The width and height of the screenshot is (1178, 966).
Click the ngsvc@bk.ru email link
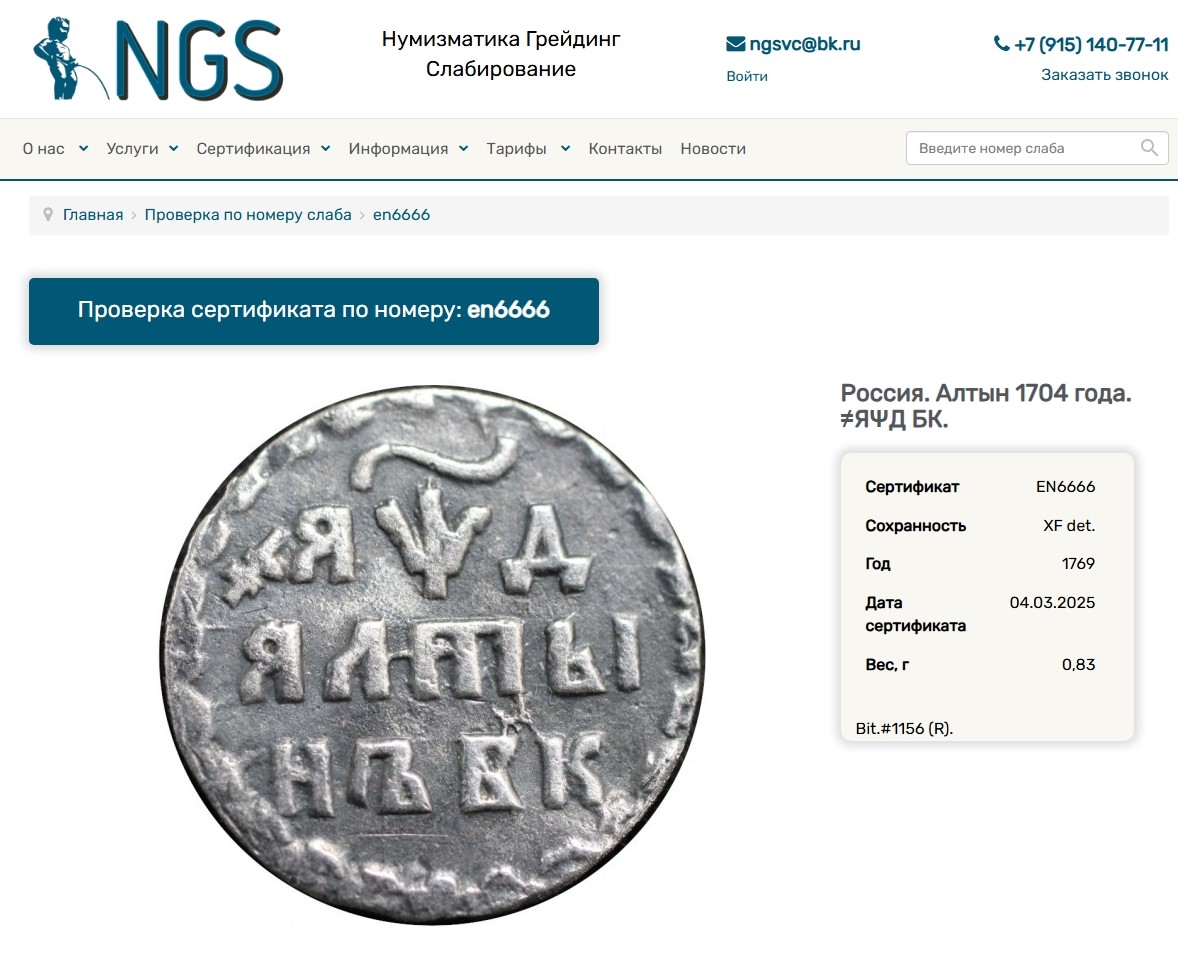pyautogui.click(x=805, y=44)
